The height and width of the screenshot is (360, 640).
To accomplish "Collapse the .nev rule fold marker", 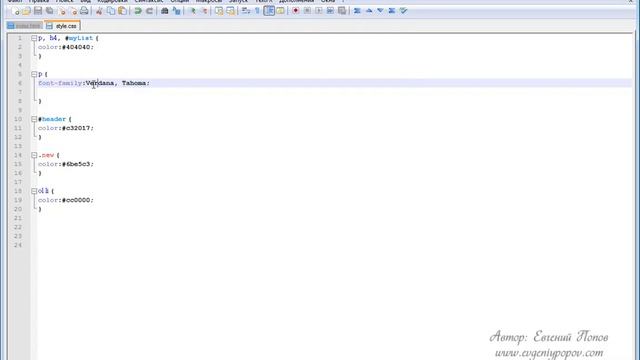I will 34,155.
